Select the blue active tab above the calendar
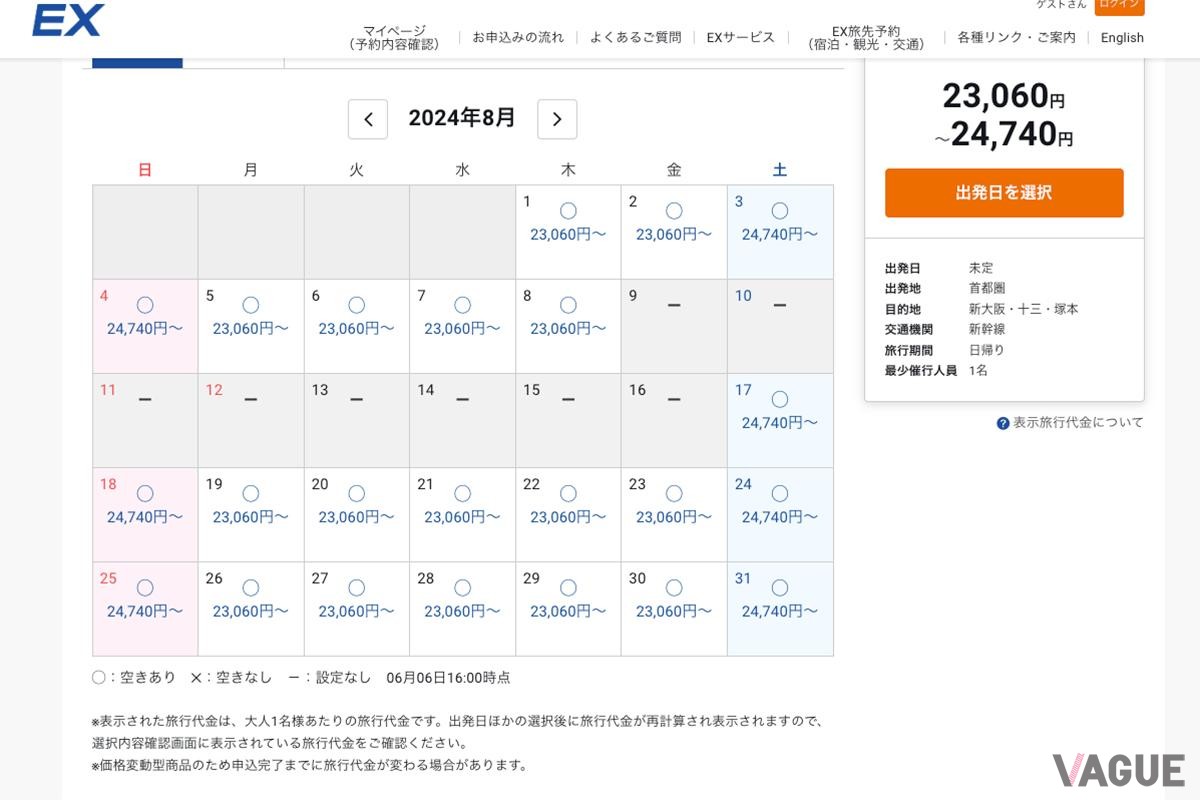This screenshot has width=1200, height=800. pyautogui.click(x=136, y=62)
